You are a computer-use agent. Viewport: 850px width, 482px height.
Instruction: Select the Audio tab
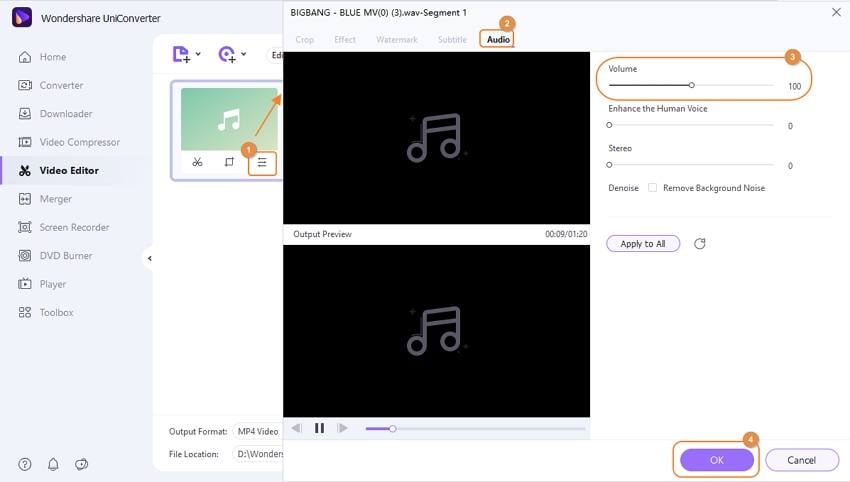(x=498, y=40)
